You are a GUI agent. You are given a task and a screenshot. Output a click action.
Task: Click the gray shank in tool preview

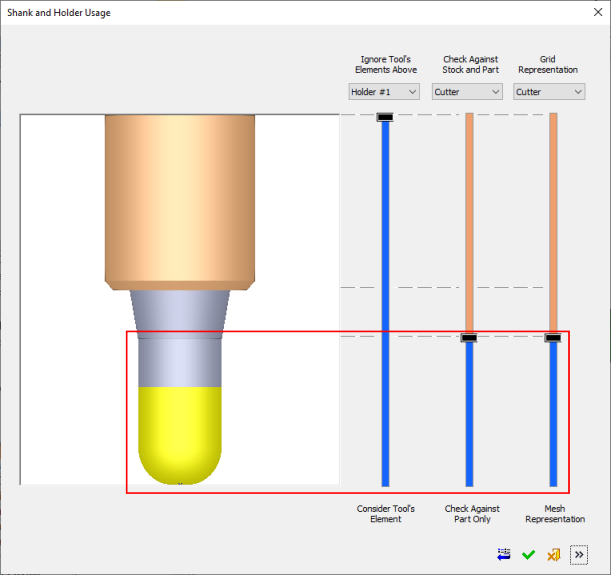(x=180, y=339)
